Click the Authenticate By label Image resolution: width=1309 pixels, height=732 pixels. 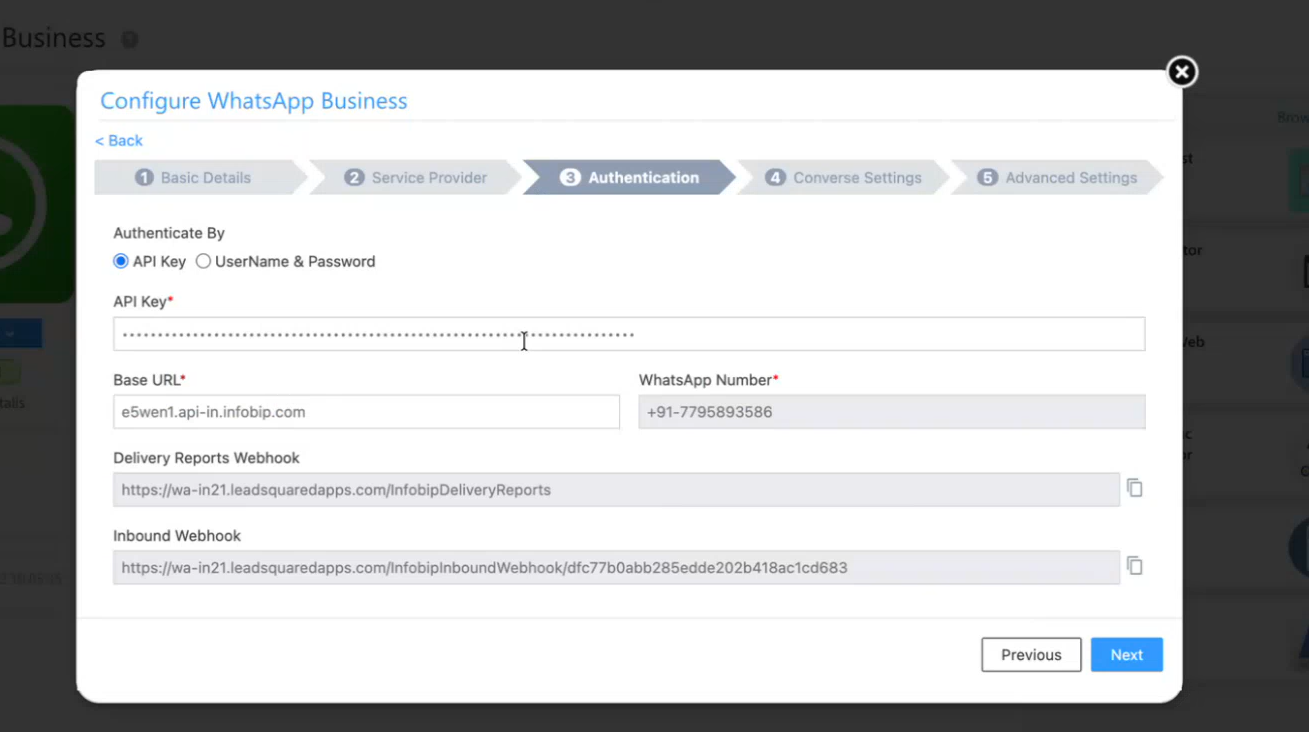(169, 233)
